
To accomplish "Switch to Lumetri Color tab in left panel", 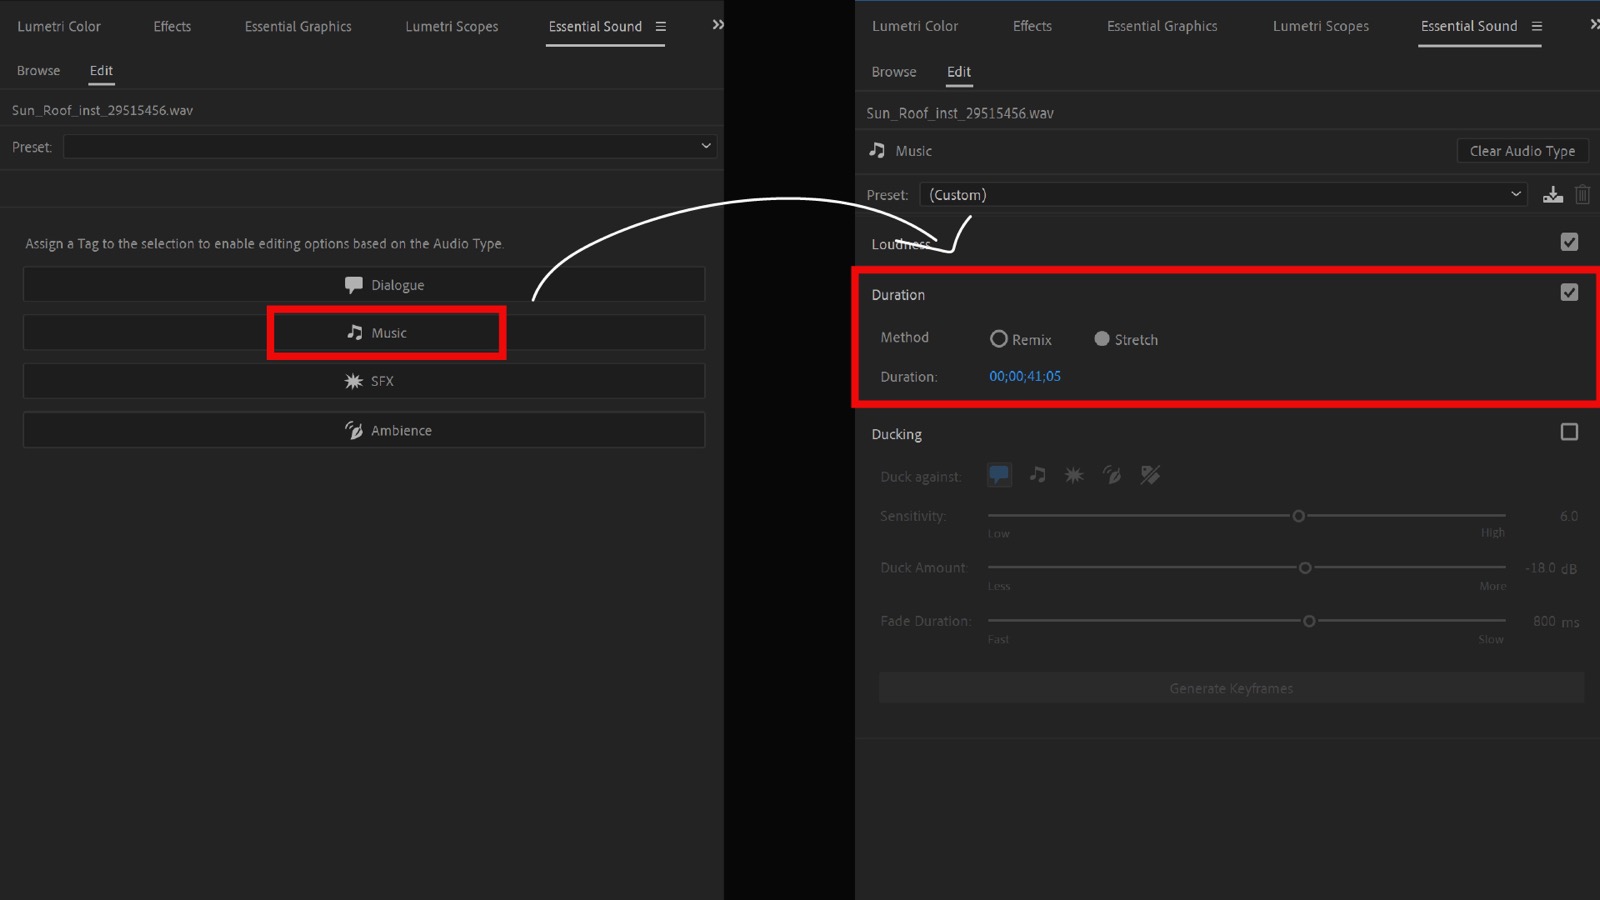I will point(59,26).
